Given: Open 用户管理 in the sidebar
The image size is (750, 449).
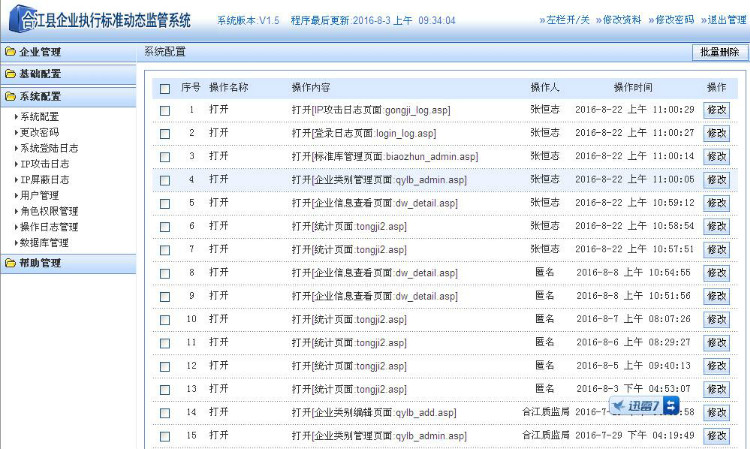Looking at the screenshot, I should pos(39,196).
